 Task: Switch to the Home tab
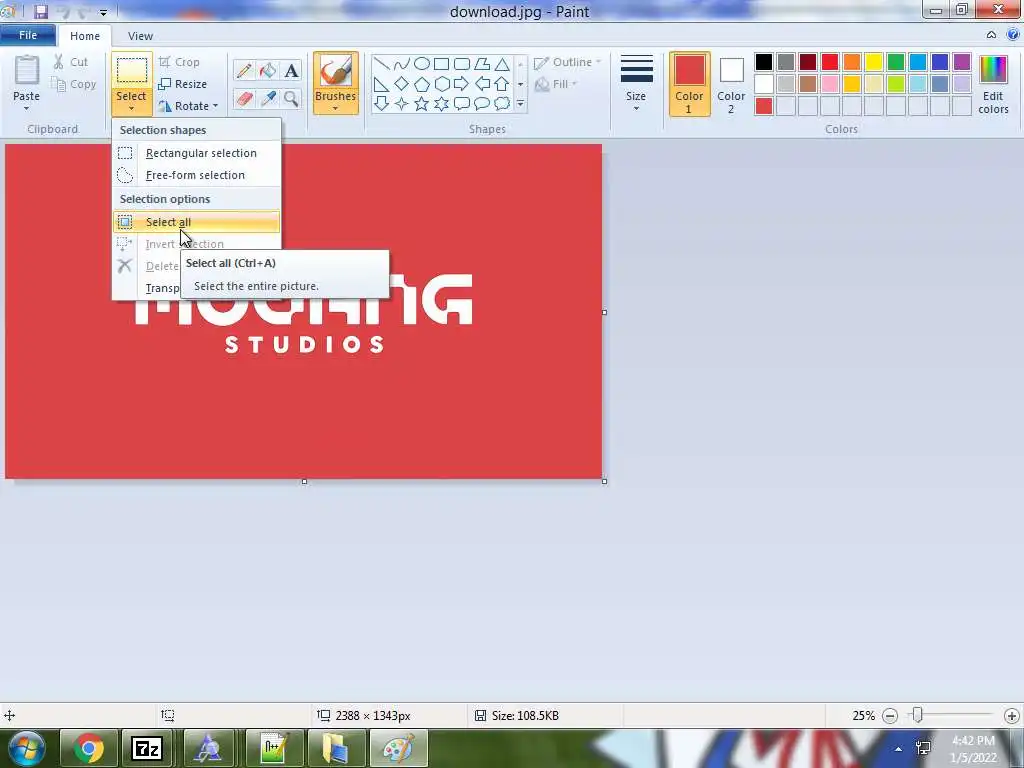coord(85,36)
